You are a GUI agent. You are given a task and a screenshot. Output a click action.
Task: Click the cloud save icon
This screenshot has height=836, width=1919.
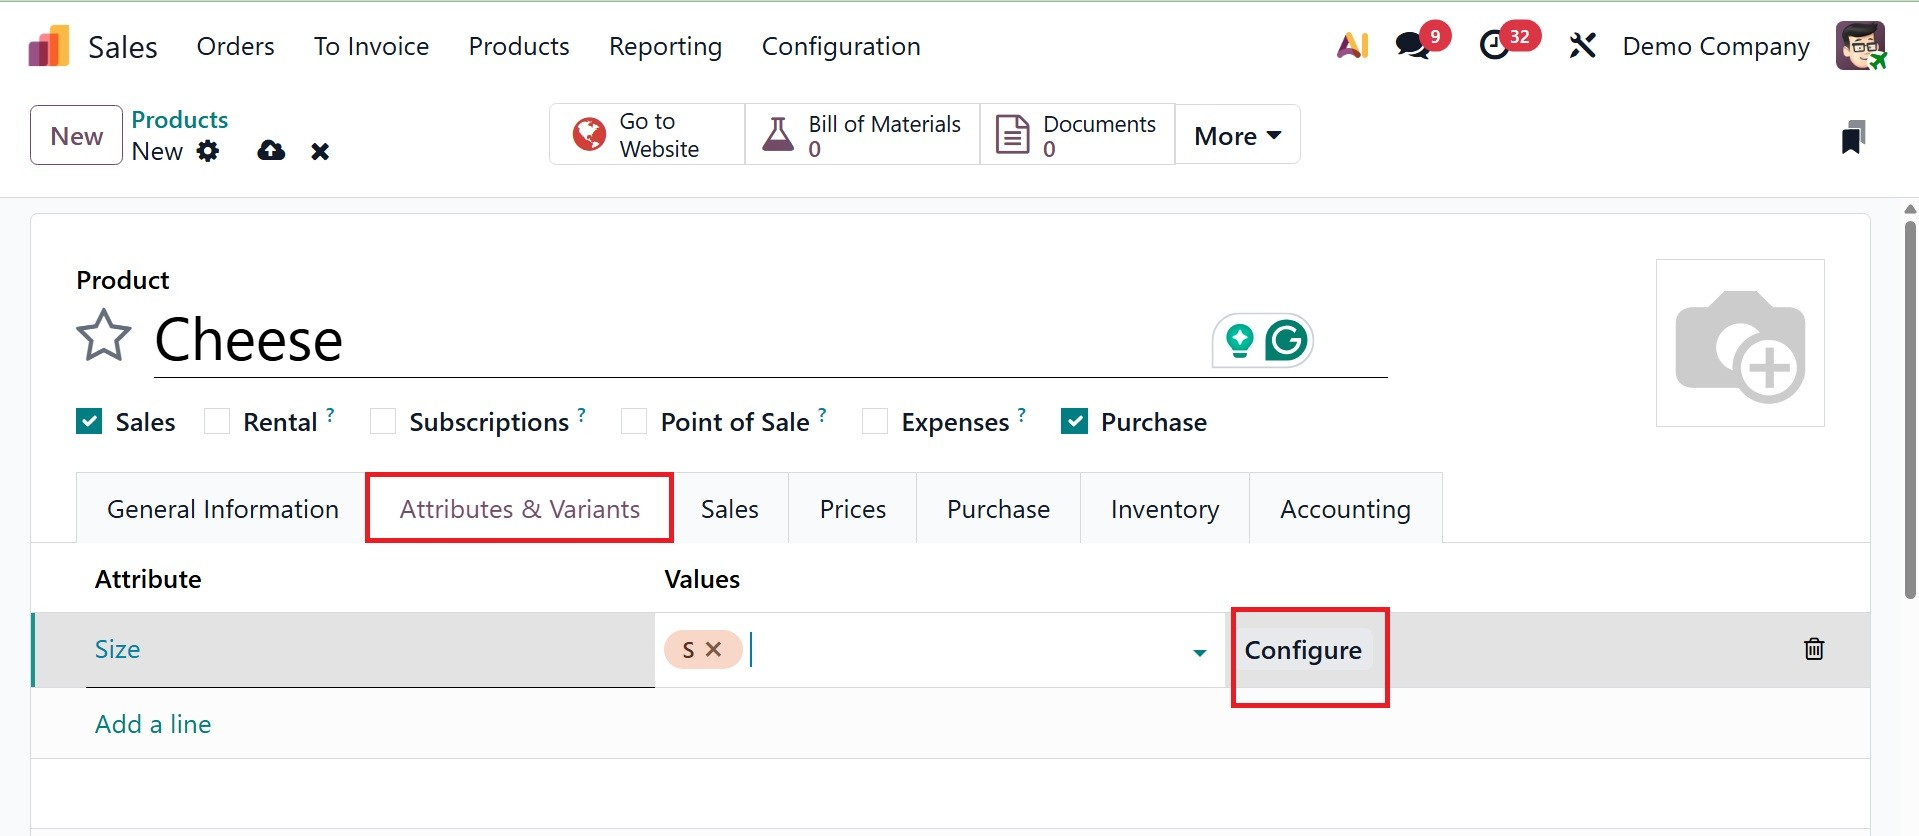coord(271,151)
